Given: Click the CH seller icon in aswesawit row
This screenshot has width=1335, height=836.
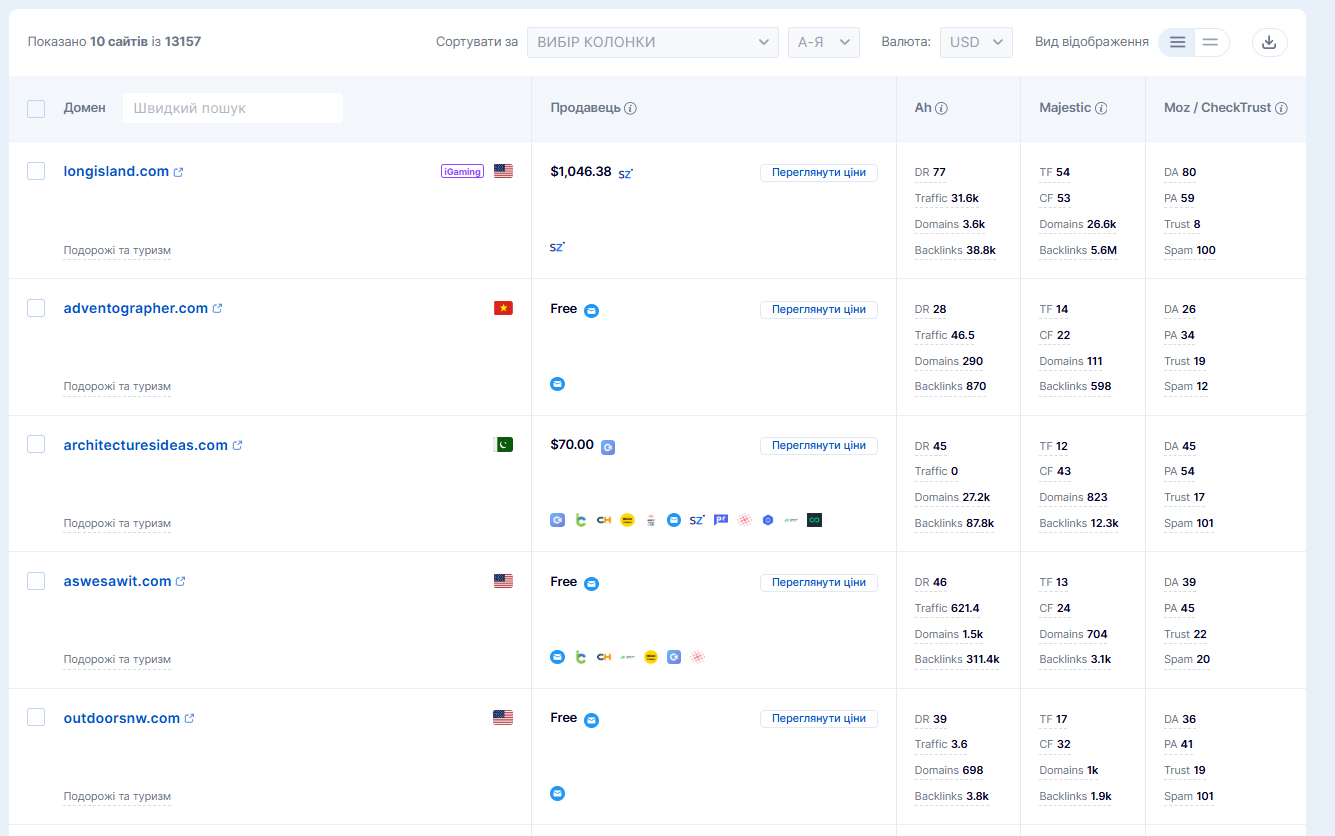Looking at the screenshot, I should point(604,657).
